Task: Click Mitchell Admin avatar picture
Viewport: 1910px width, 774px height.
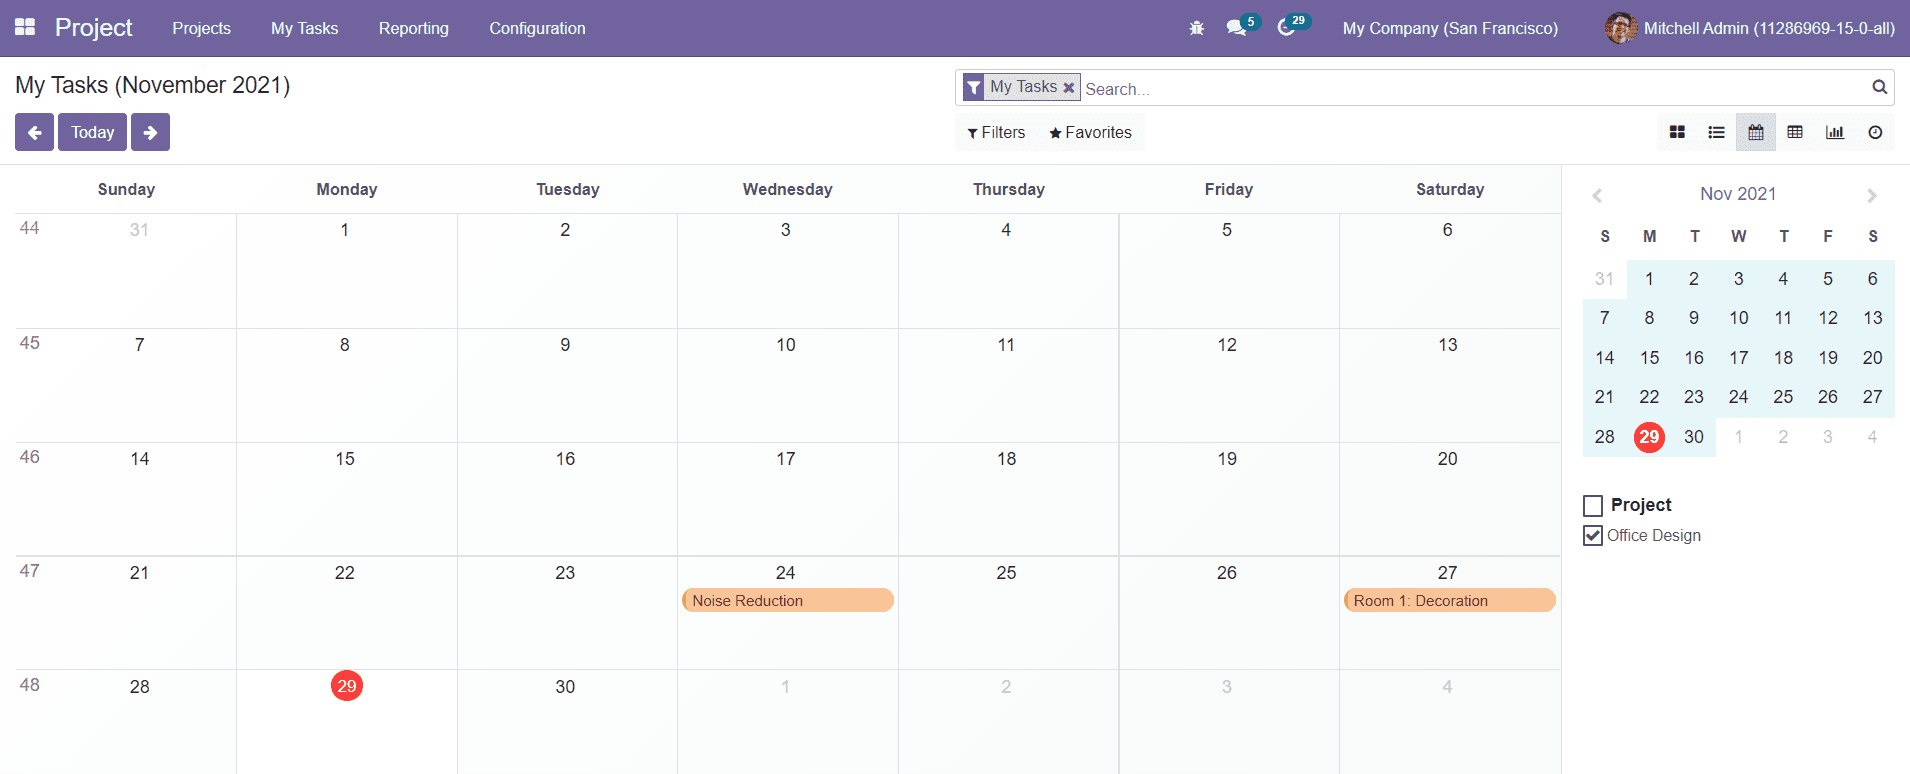Action: pos(1620,28)
